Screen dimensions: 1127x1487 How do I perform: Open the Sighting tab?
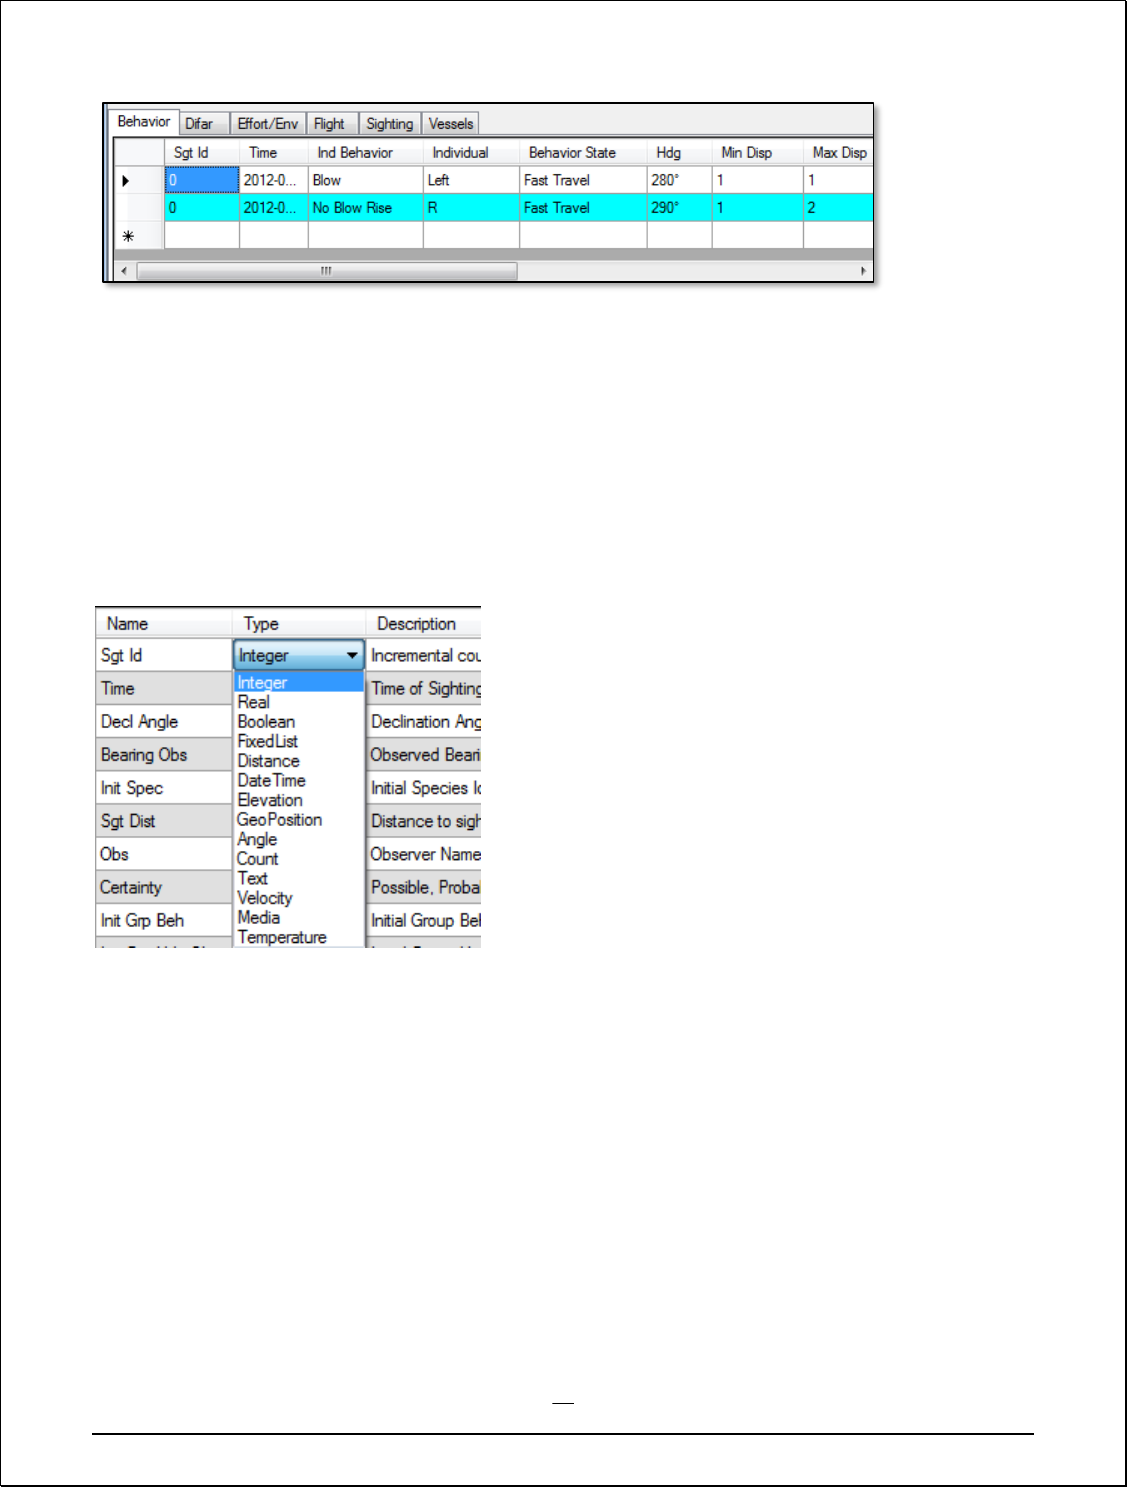(x=389, y=124)
